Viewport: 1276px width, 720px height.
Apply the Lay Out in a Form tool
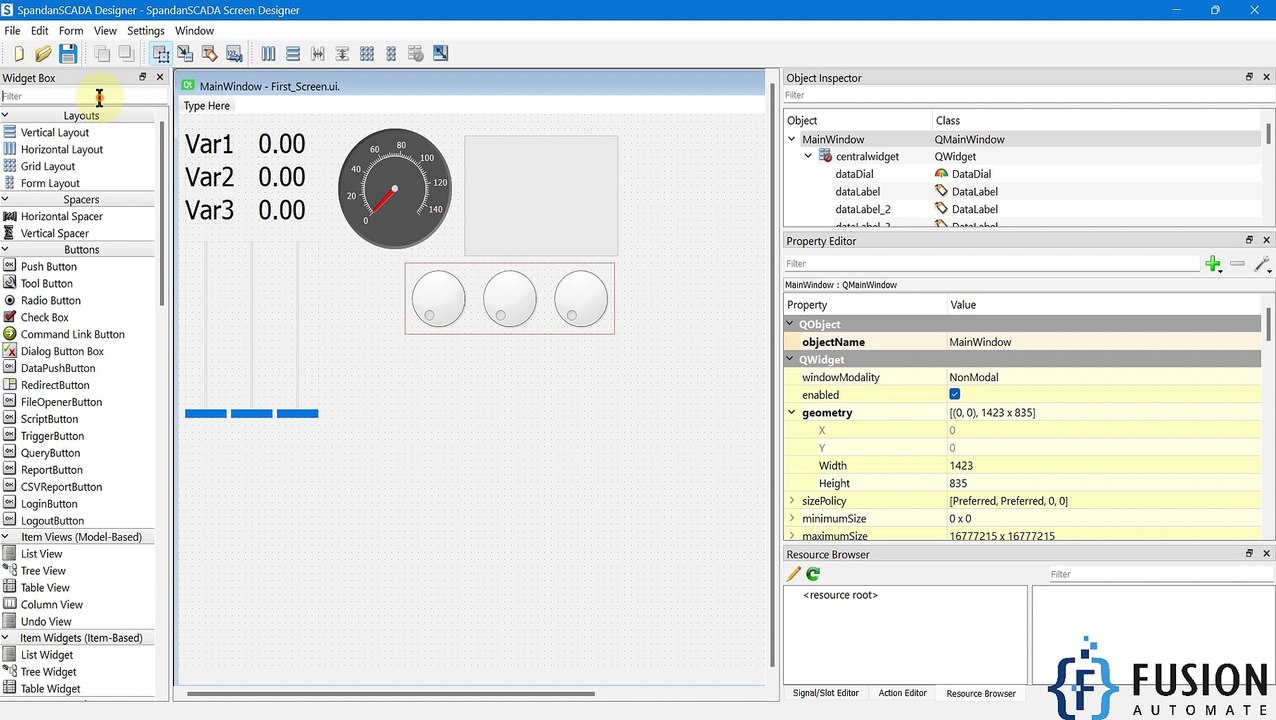[391, 54]
